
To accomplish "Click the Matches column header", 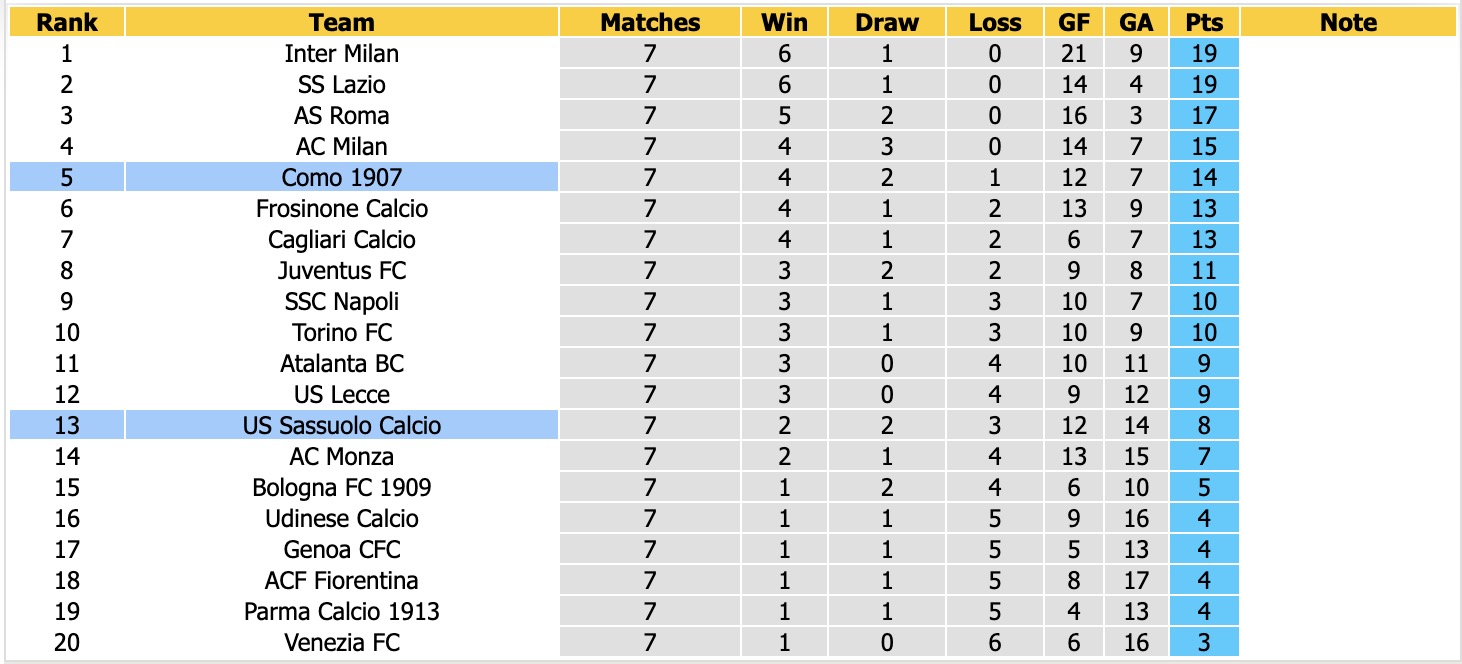I will coord(650,22).
